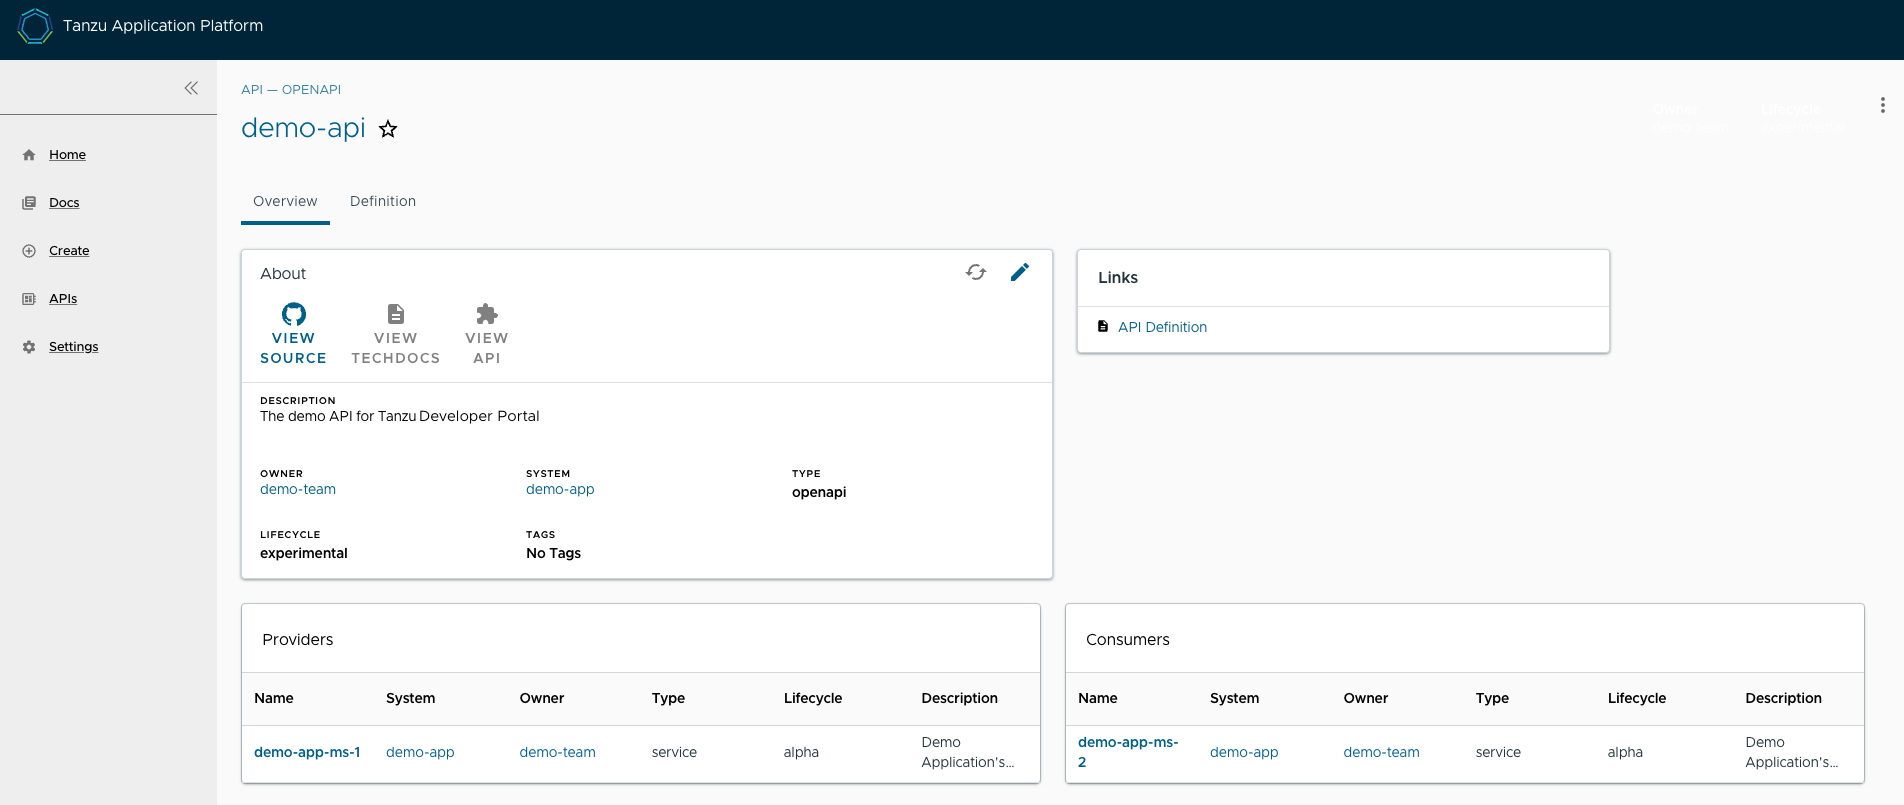Click the API Definition file icon

point(1103,326)
